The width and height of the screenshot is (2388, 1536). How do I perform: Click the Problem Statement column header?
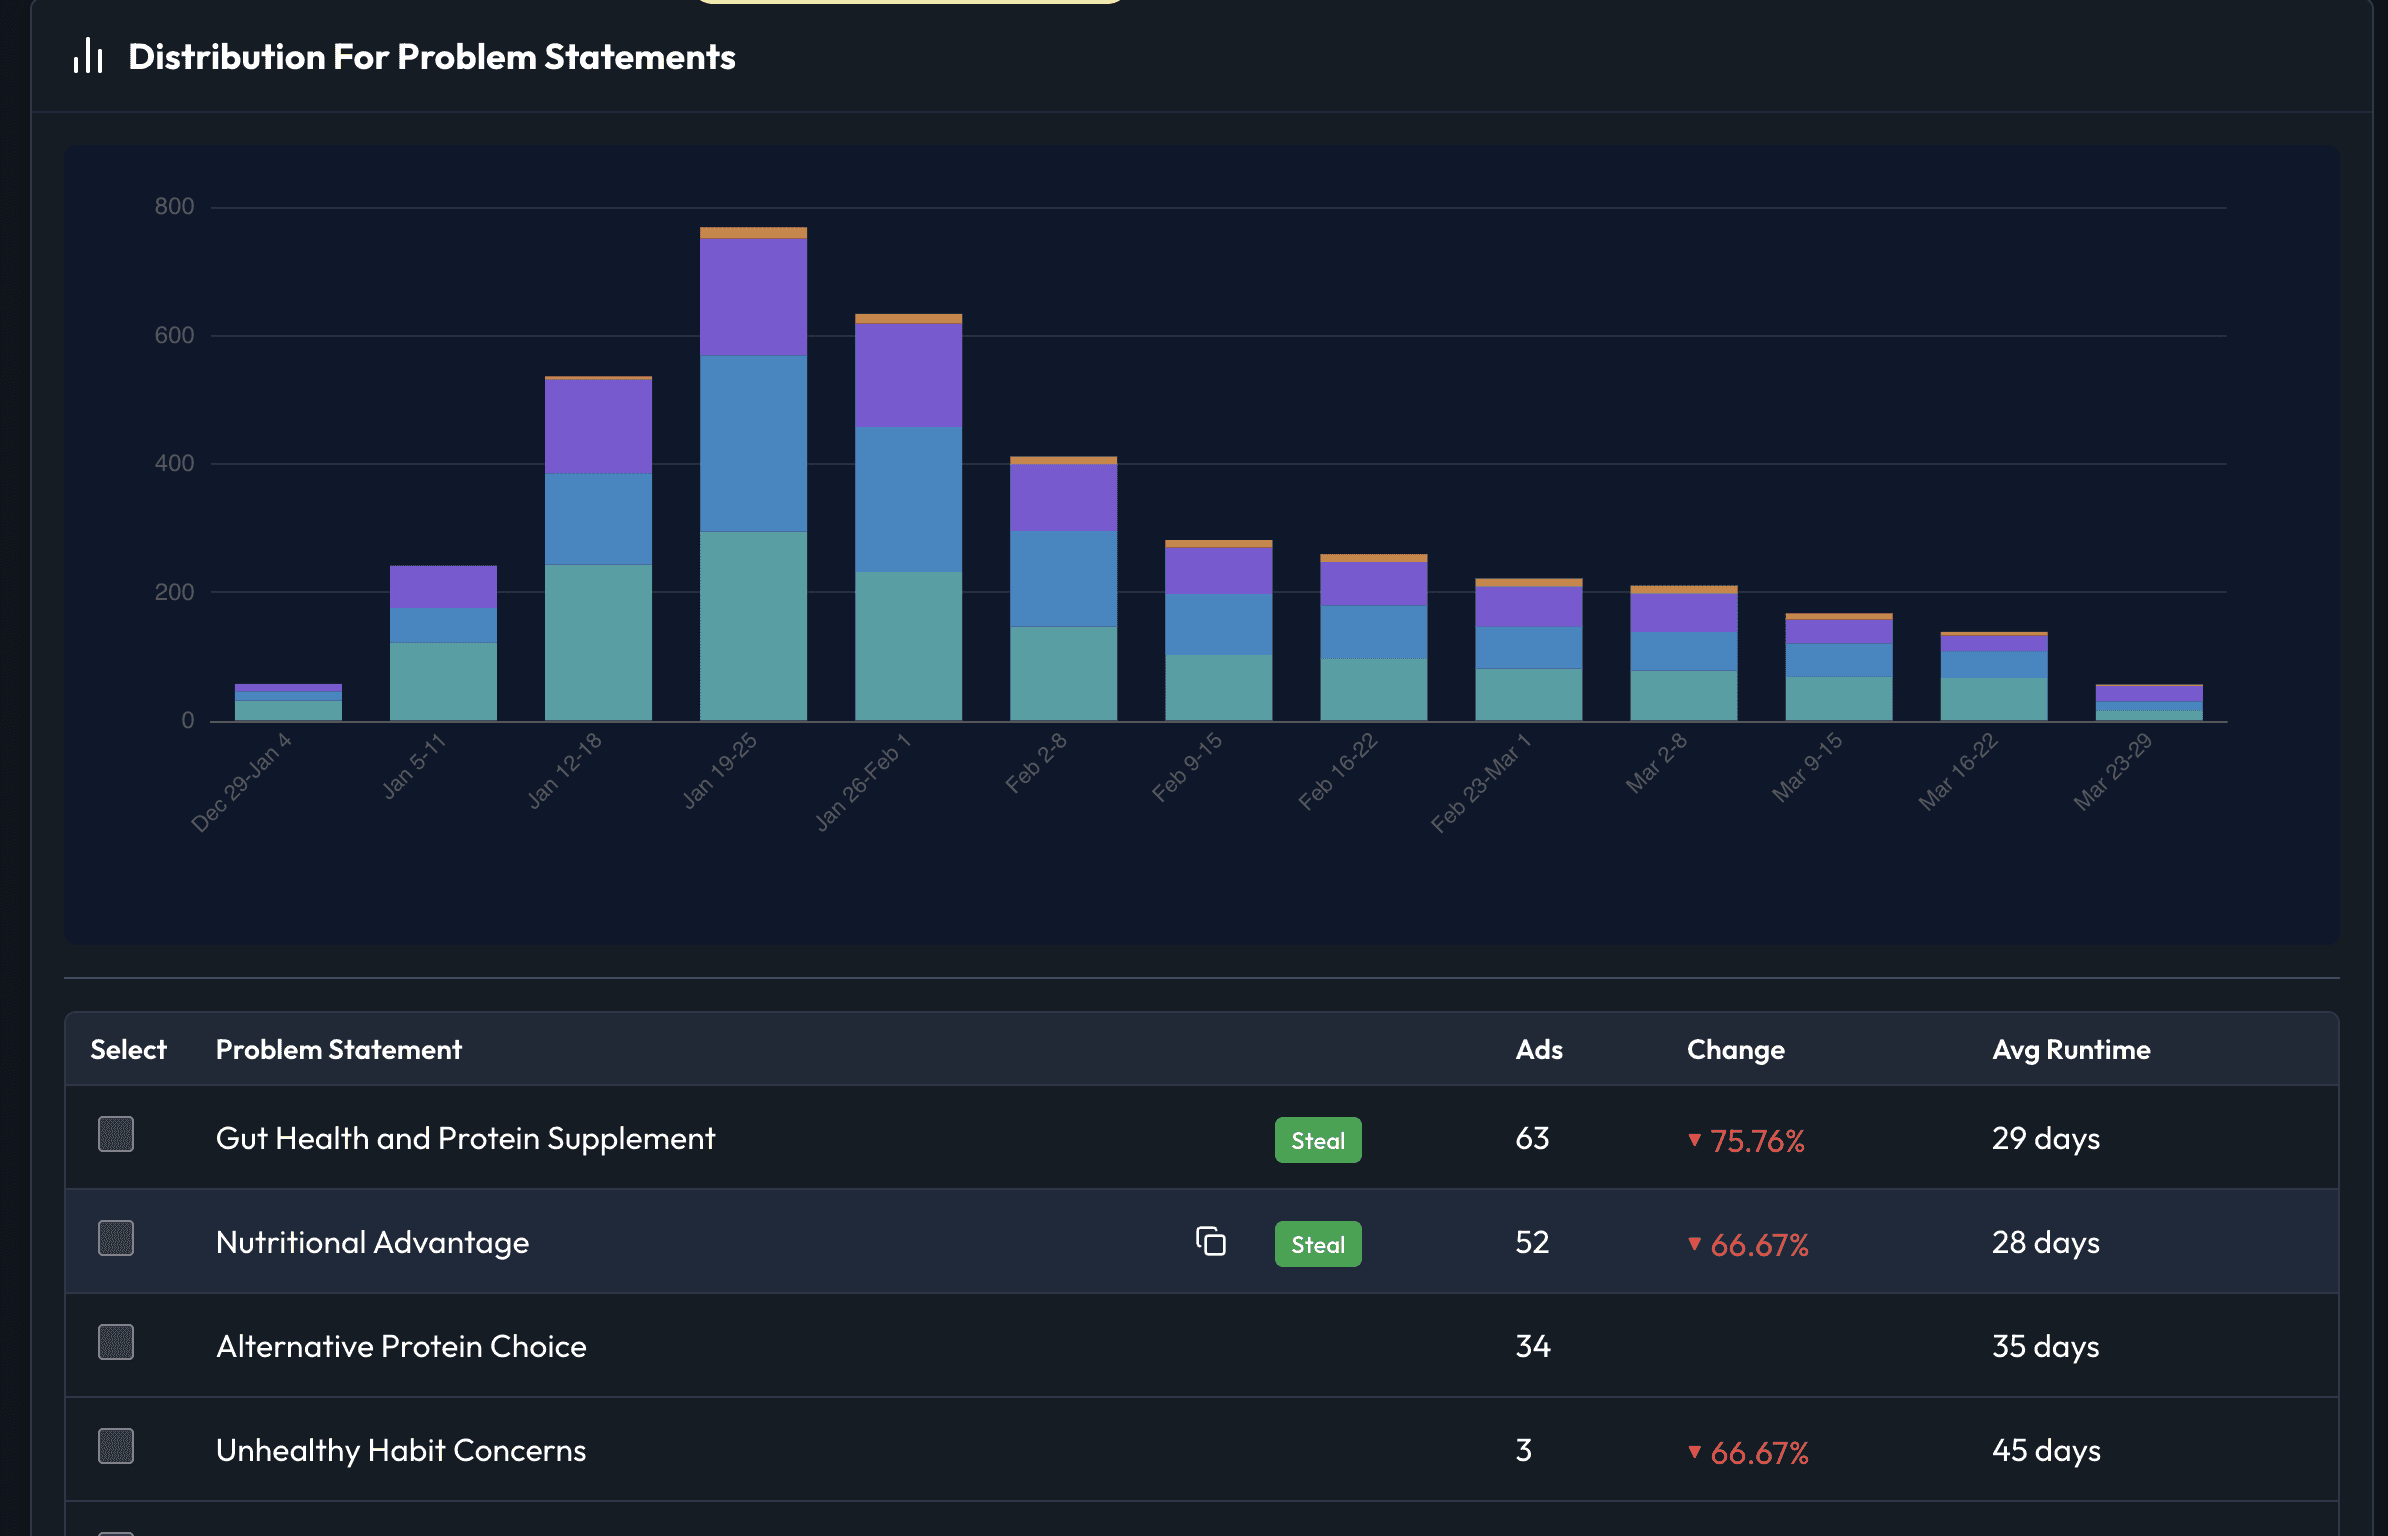(x=338, y=1050)
